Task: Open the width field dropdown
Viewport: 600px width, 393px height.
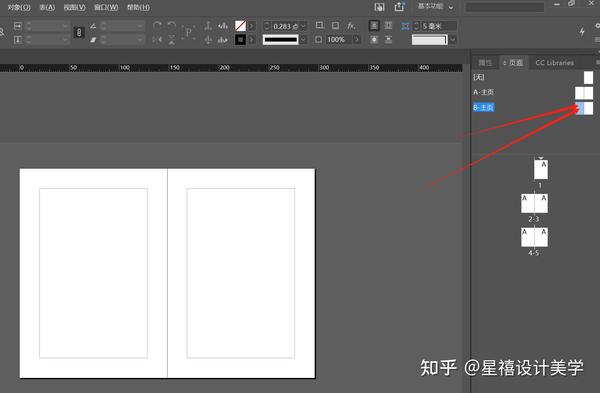Action: [x=65, y=26]
